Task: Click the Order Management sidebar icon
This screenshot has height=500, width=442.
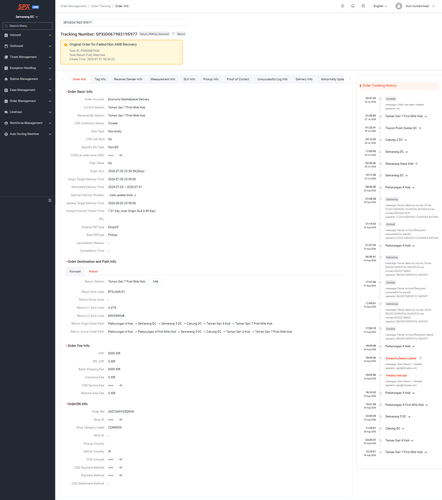Action: click(x=6, y=101)
